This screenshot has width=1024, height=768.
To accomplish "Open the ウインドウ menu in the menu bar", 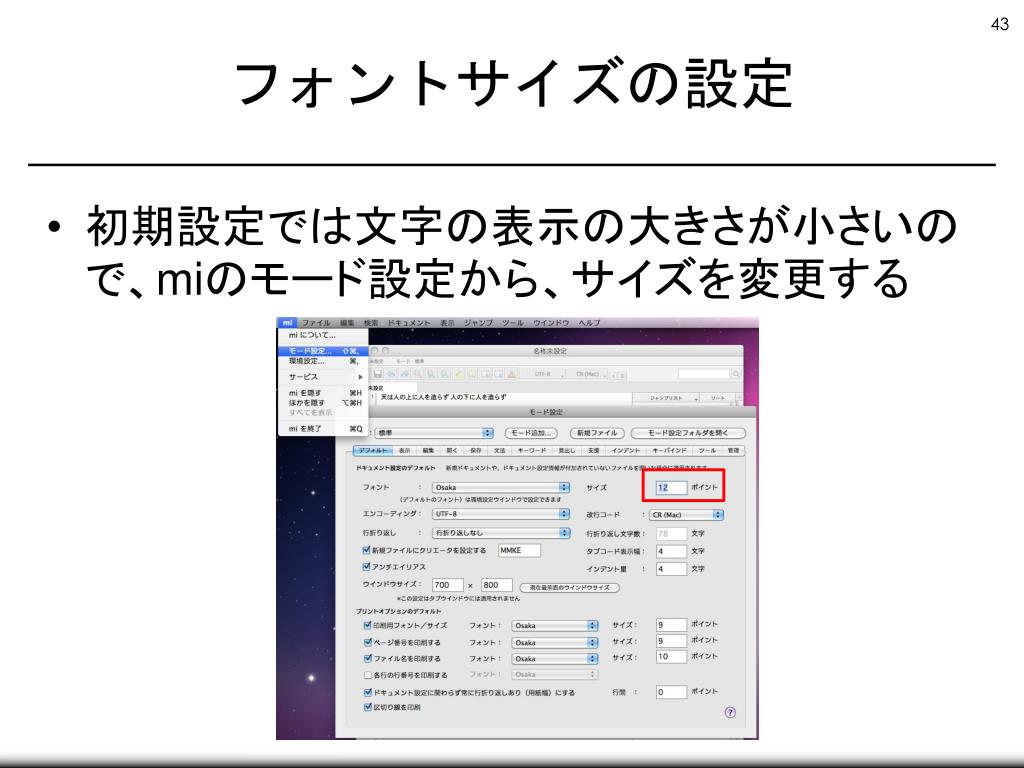I will coord(551,323).
